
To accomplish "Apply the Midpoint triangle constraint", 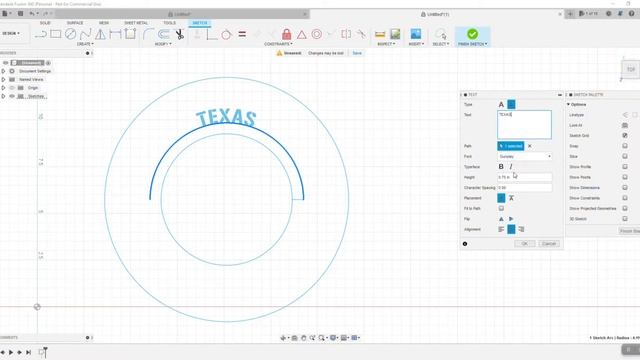I will pyautogui.click(x=302, y=34).
